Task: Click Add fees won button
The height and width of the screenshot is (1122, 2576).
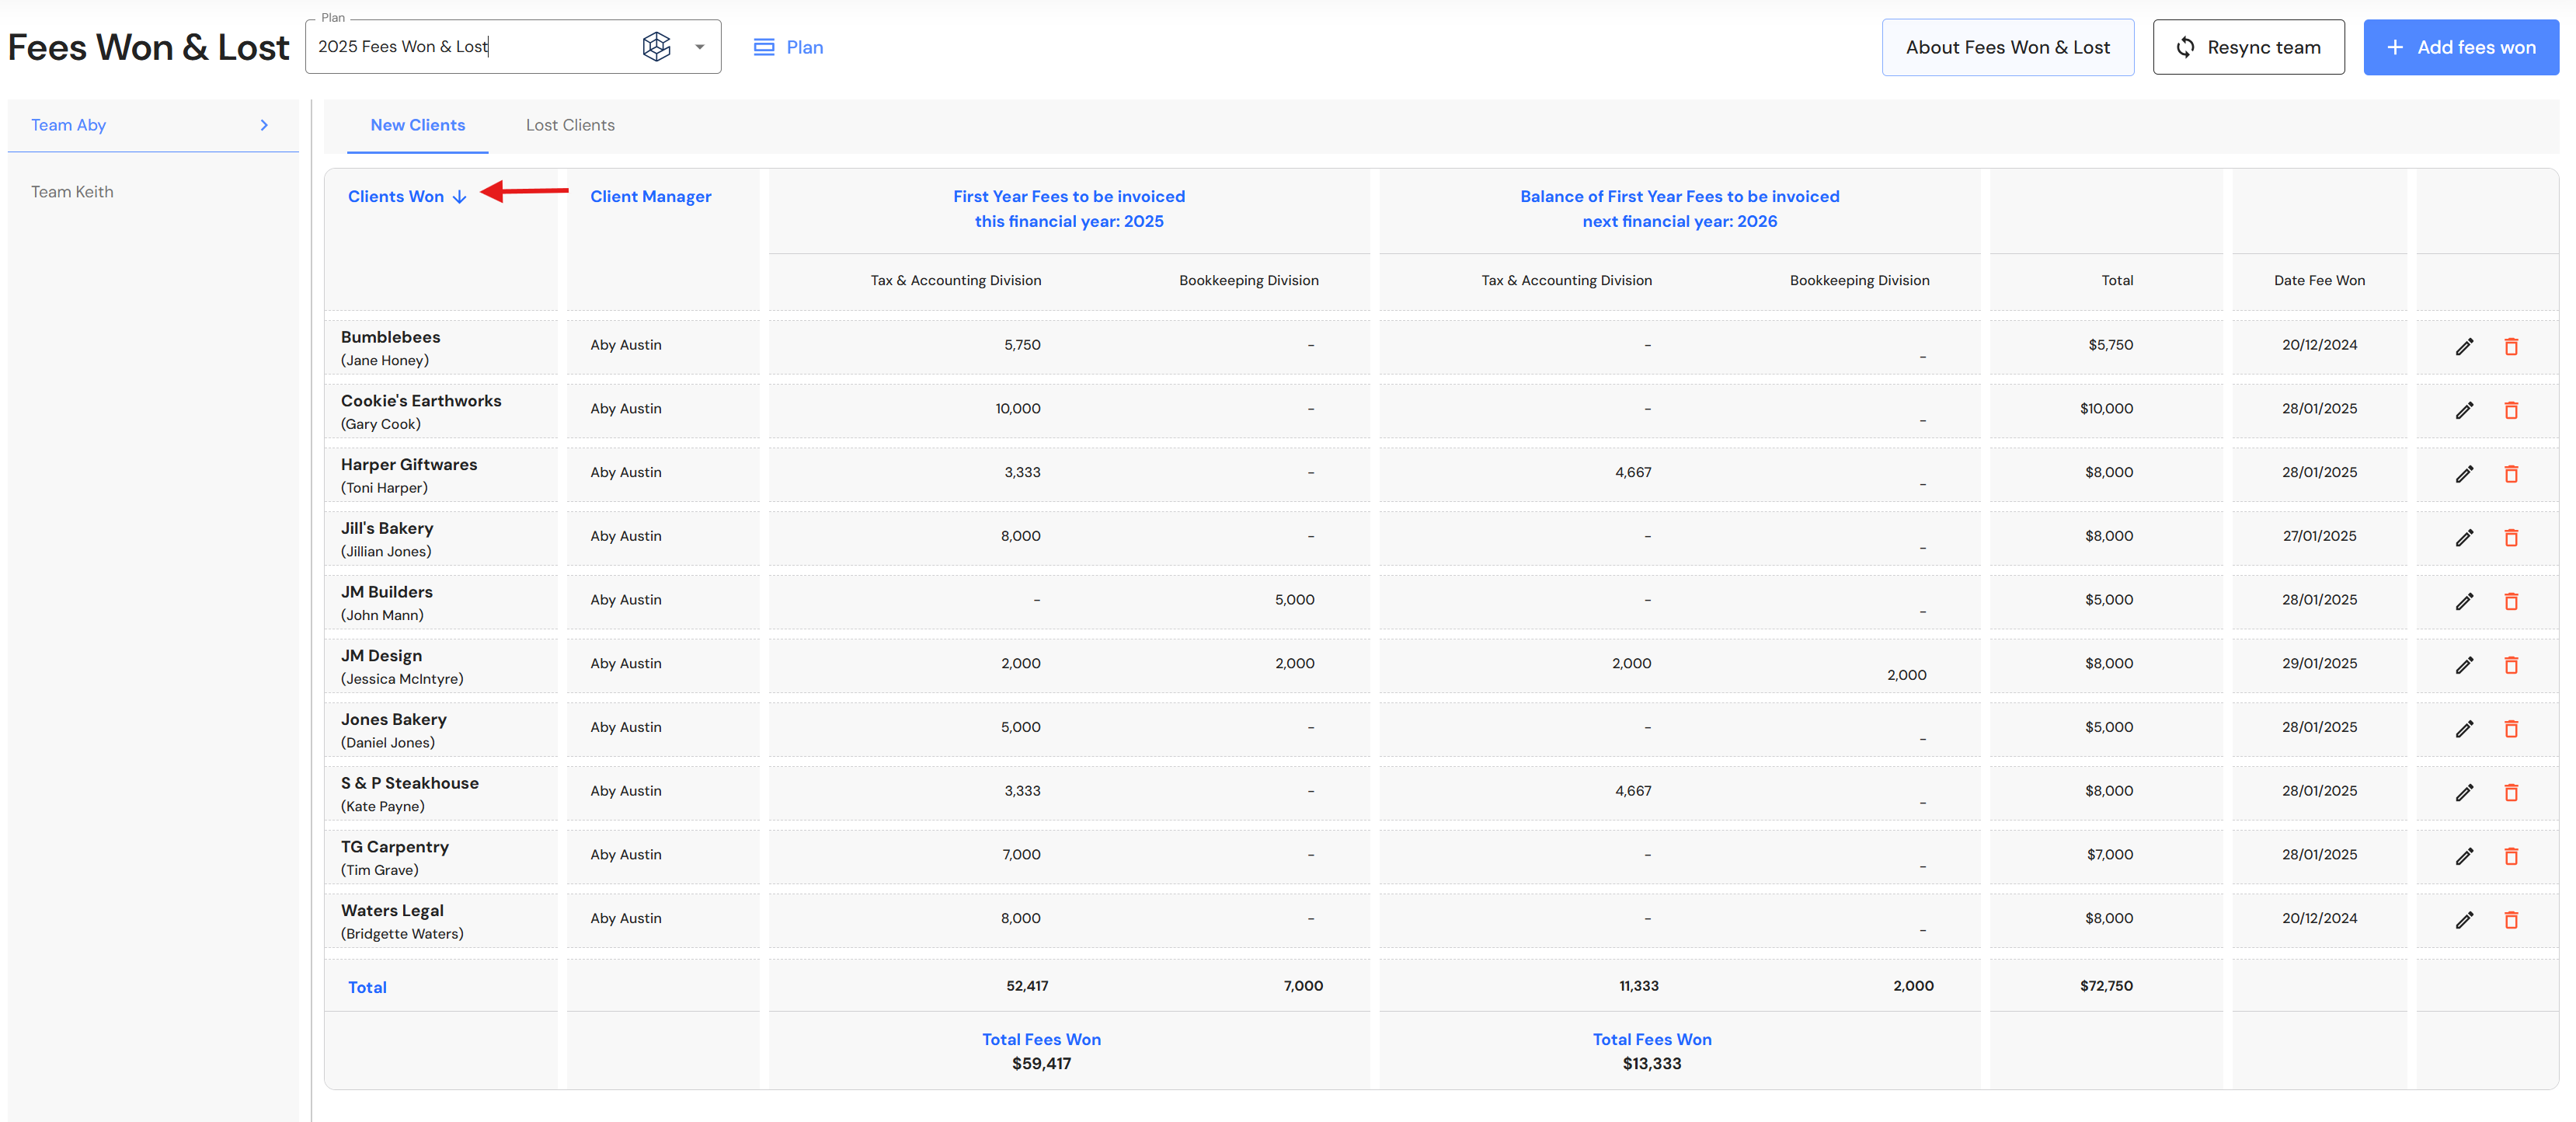Action: [x=2460, y=47]
